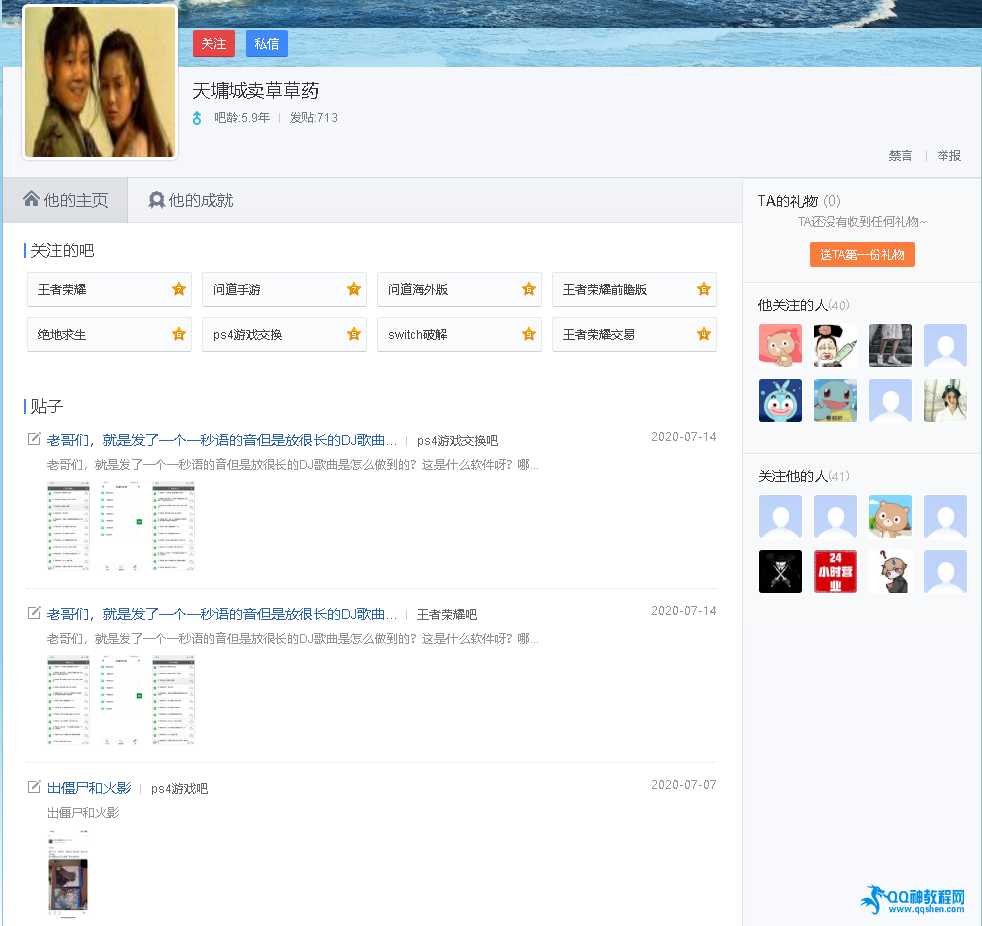Screen dimensions: 982x926
Task: Click the level star icon on 问道海外版
Action: click(529, 289)
